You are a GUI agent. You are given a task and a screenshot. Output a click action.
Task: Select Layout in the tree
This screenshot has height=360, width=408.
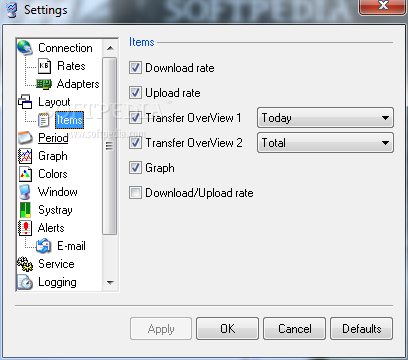click(54, 102)
